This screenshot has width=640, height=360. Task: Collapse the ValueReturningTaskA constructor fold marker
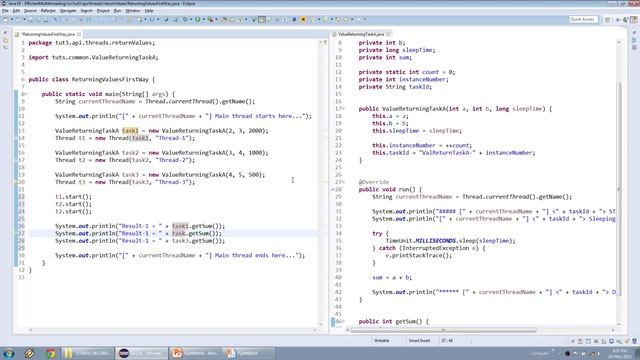pyautogui.click(x=344, y=109)
